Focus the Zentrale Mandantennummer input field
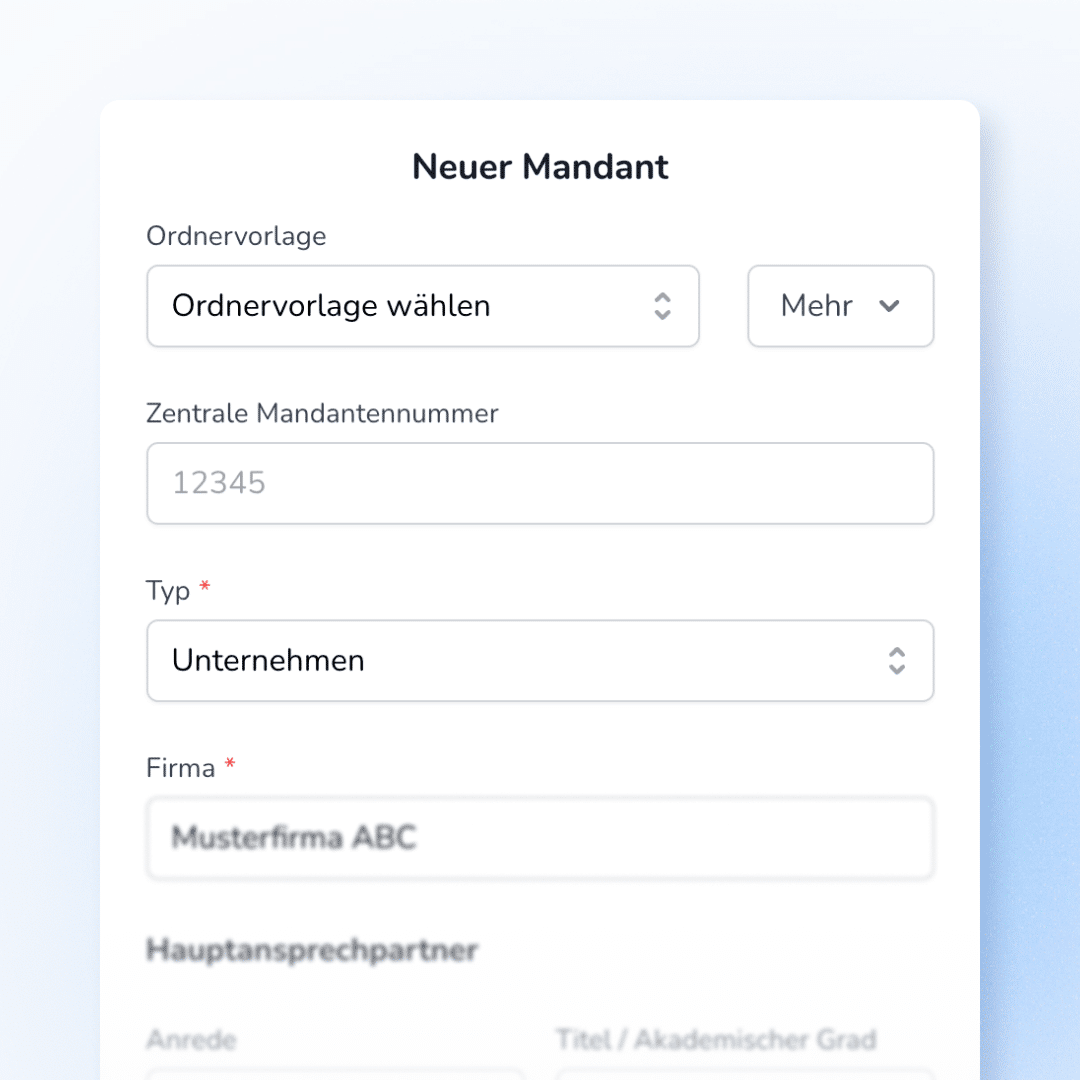This screenshot has width=1080, height=1080. coord(540,484)
